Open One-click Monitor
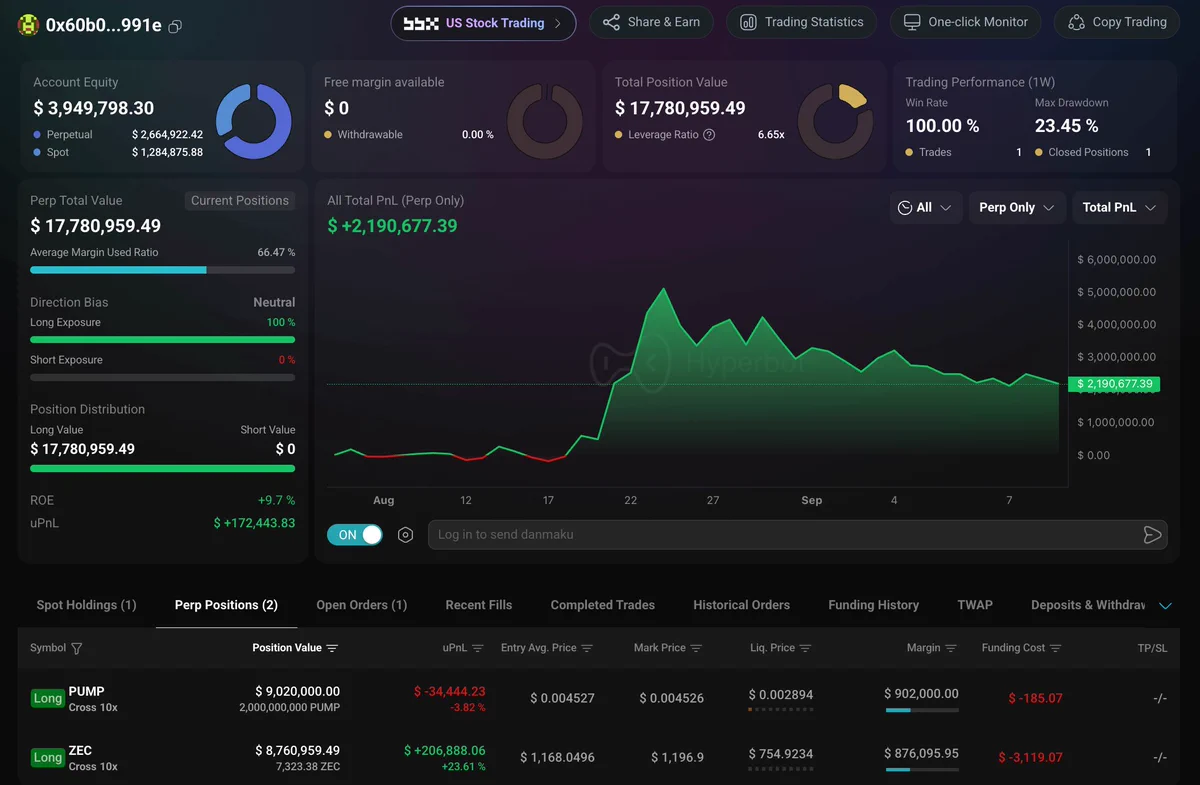This screenshot has height=785, width=1200. click(x=965, y=22)
